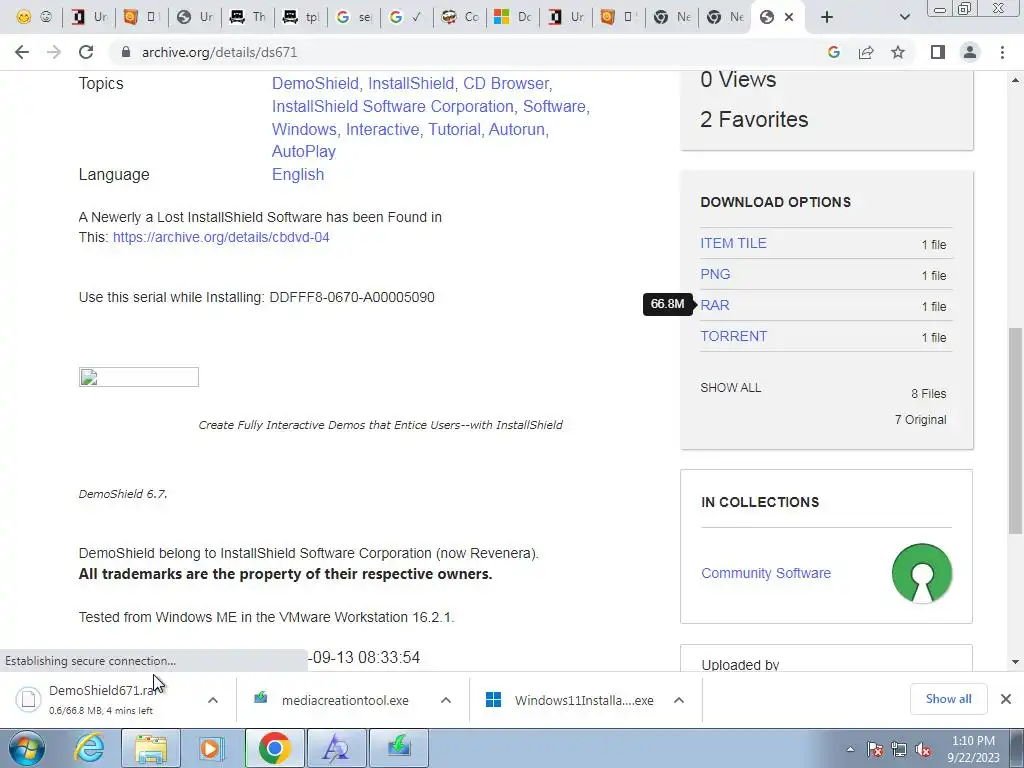Switch to the 'Co' tab
This screenshot has width=1024, height=768.
(460, 17)
